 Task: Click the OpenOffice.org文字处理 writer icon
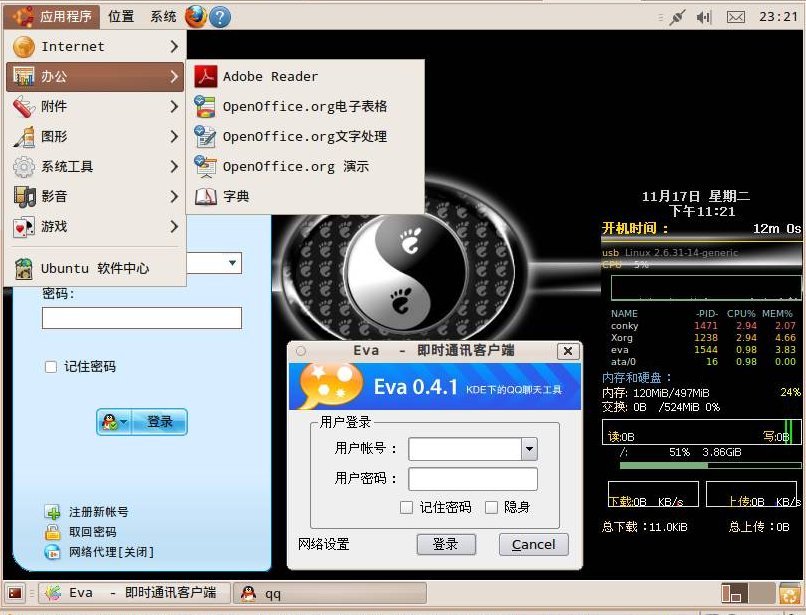coord(206,136)
